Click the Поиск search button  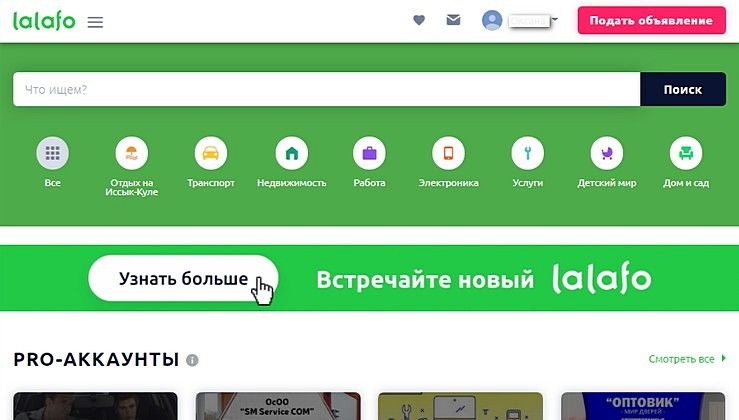tap(683, 89)
